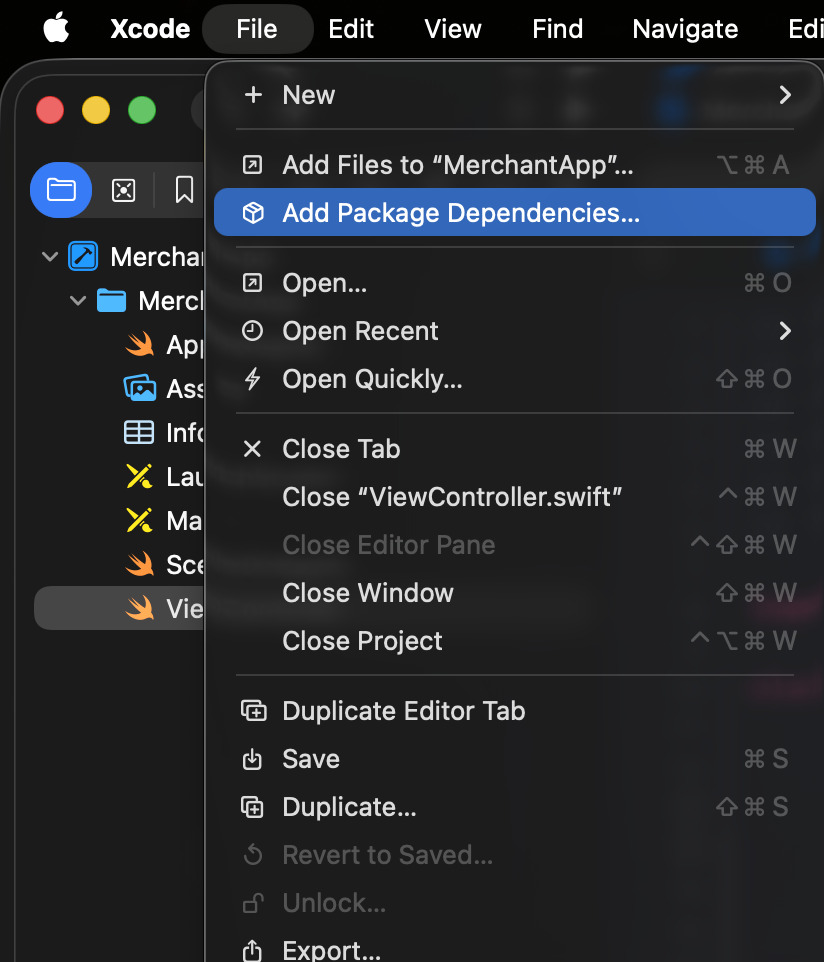This screenshot has height=962, width=824.
Task: Click the Duplicate… stacked-squares icon
Action: pos(252,807)
